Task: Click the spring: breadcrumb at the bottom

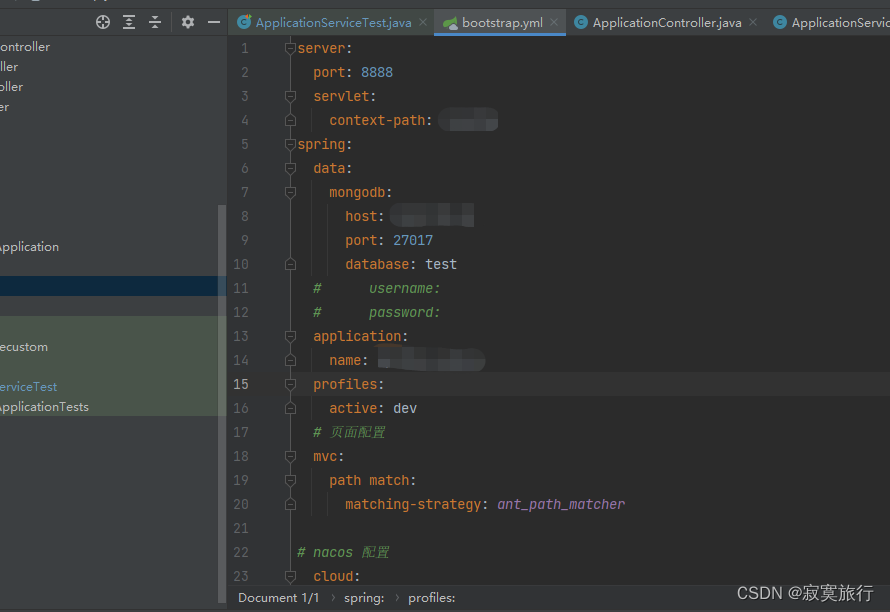Action: (x=363, y=597)
